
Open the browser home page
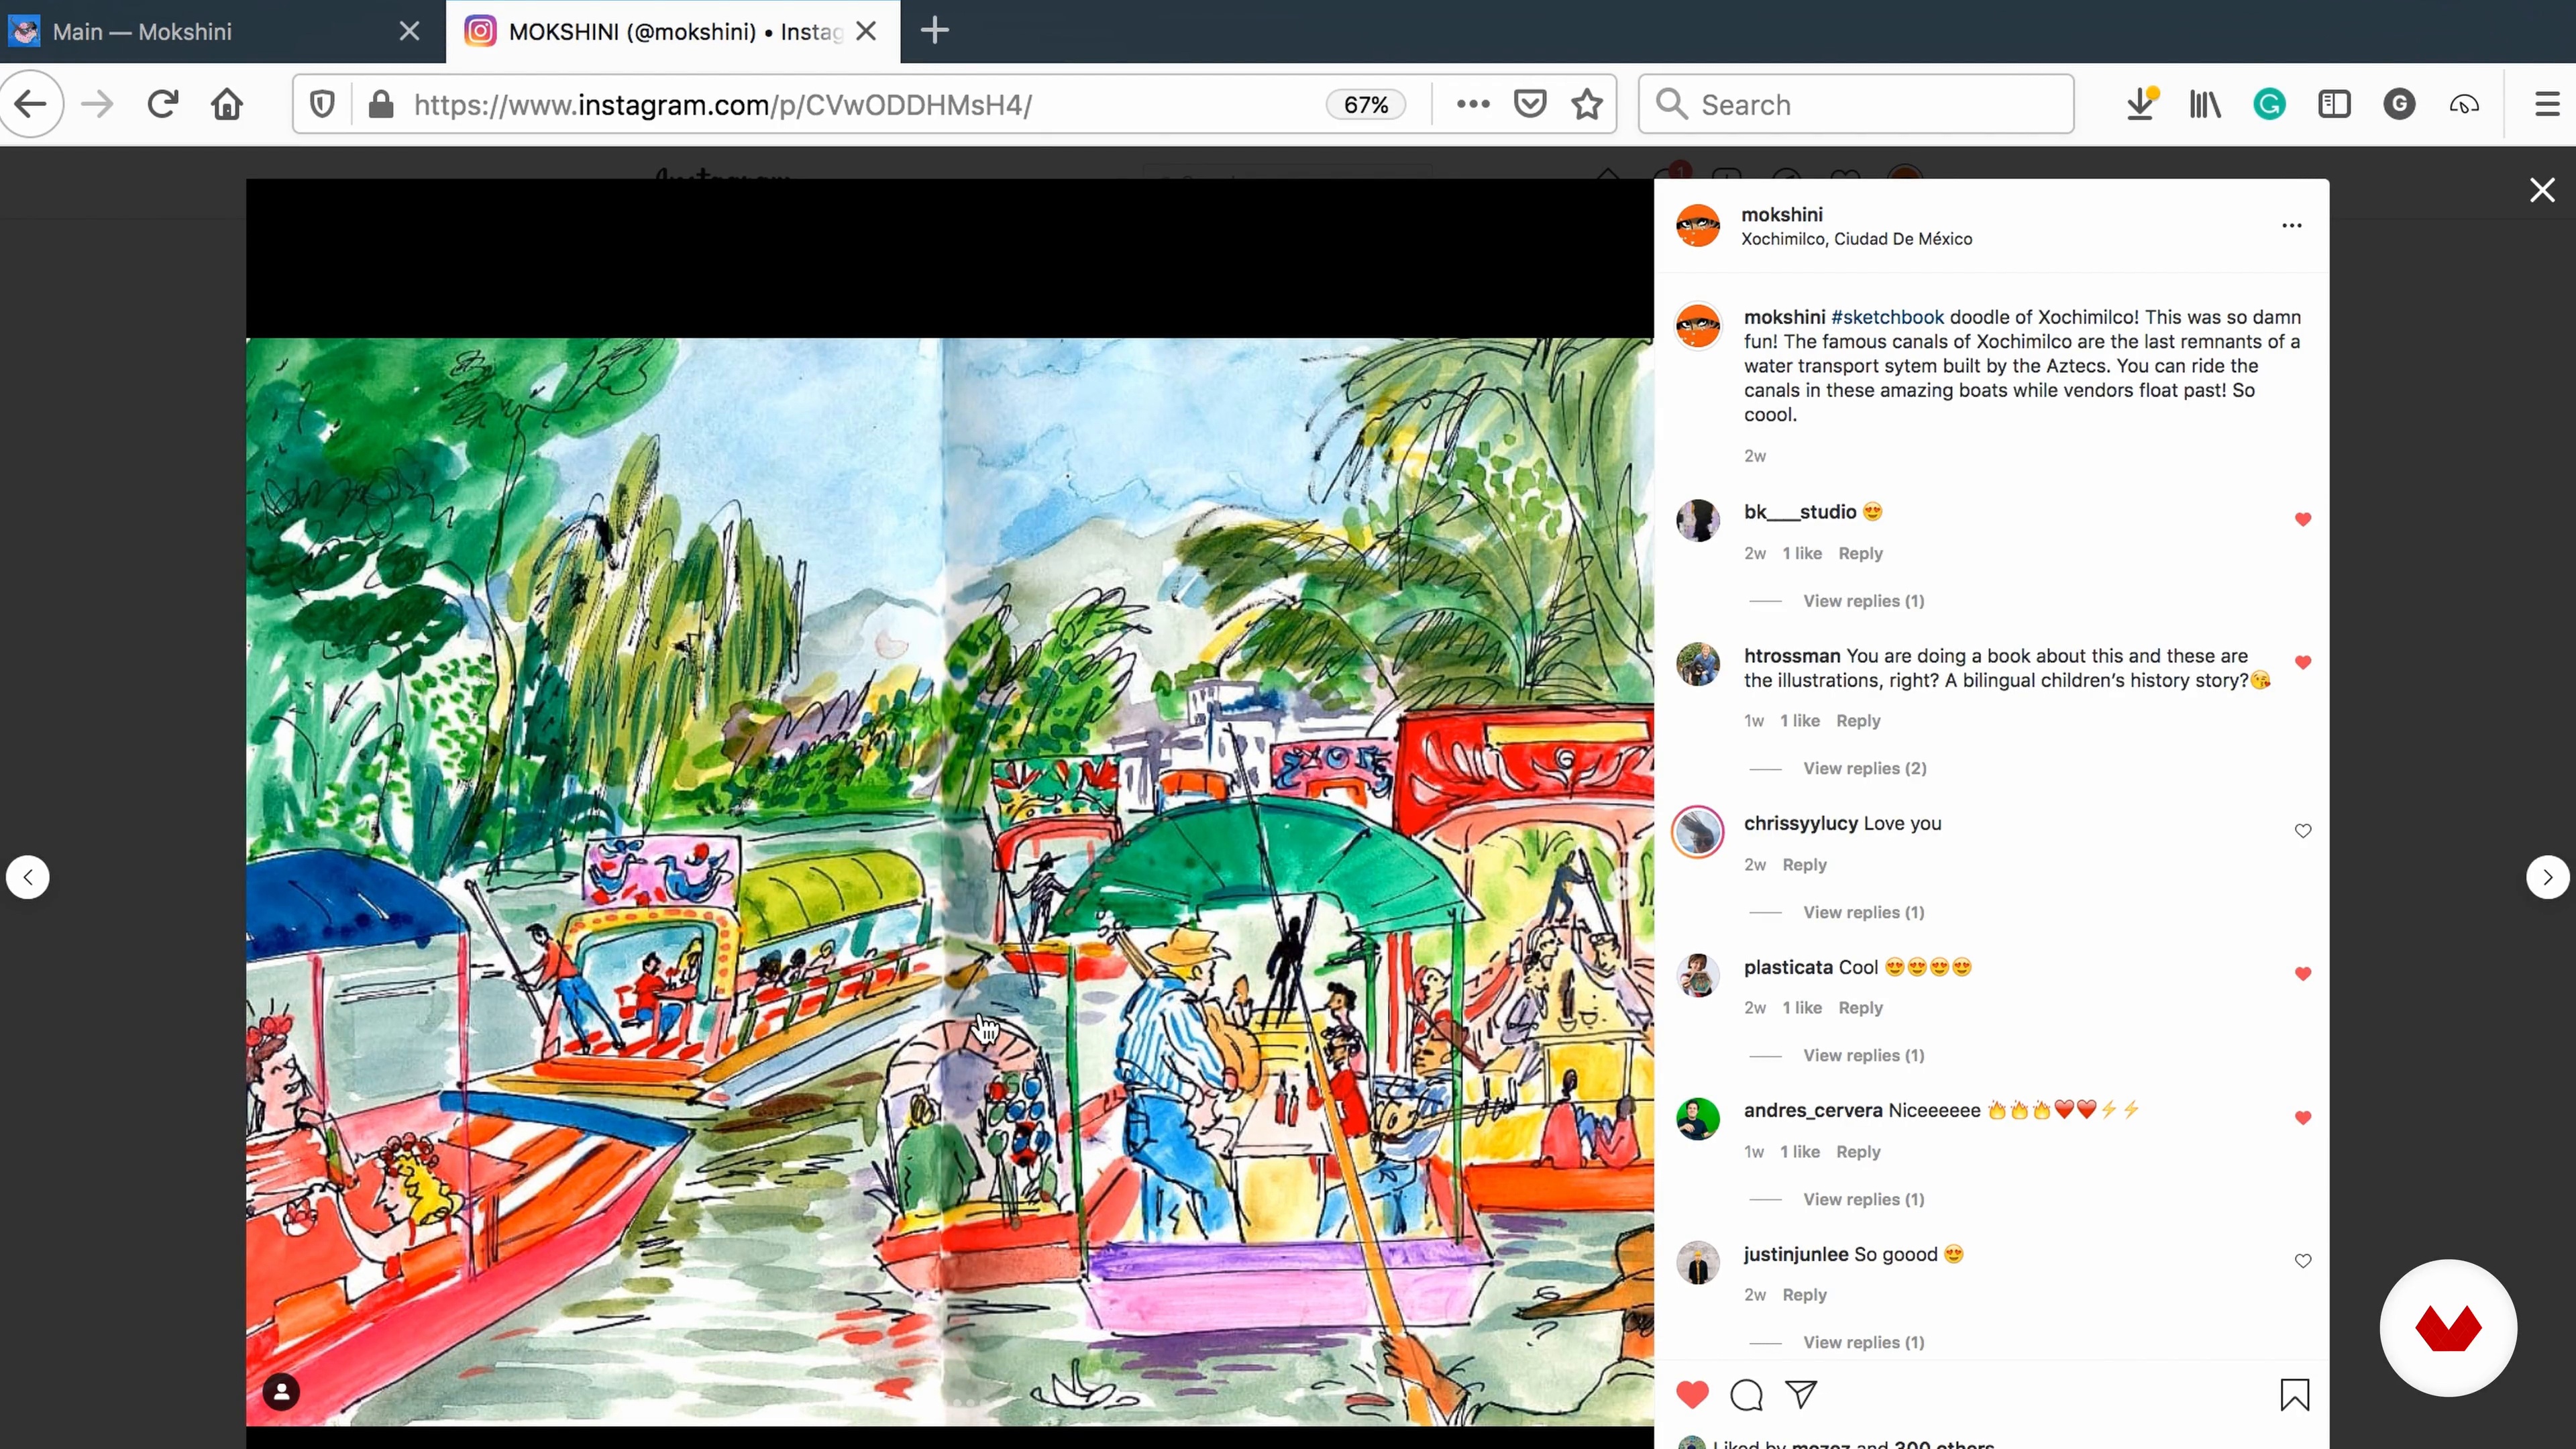[227, 104]
